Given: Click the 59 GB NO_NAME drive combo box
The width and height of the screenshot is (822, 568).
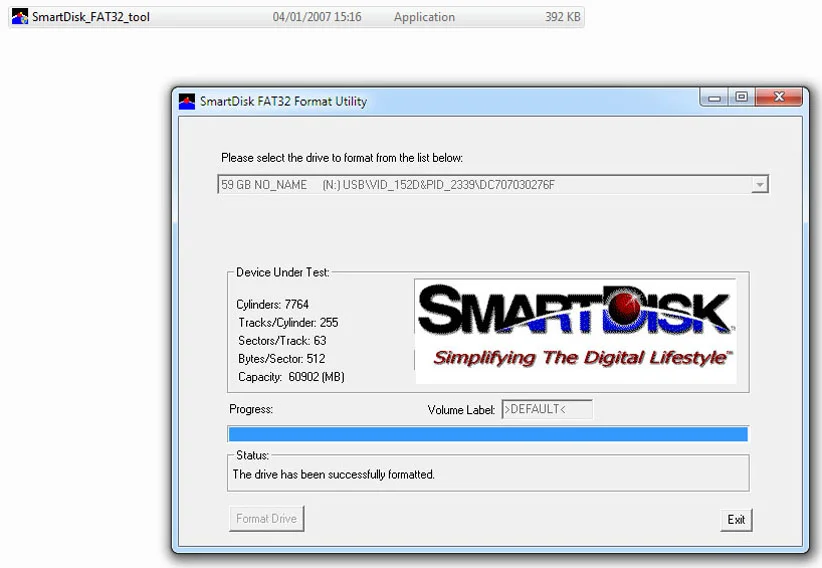Looking at the screenshot, I should pyautogui.click(x=493, y=185).
